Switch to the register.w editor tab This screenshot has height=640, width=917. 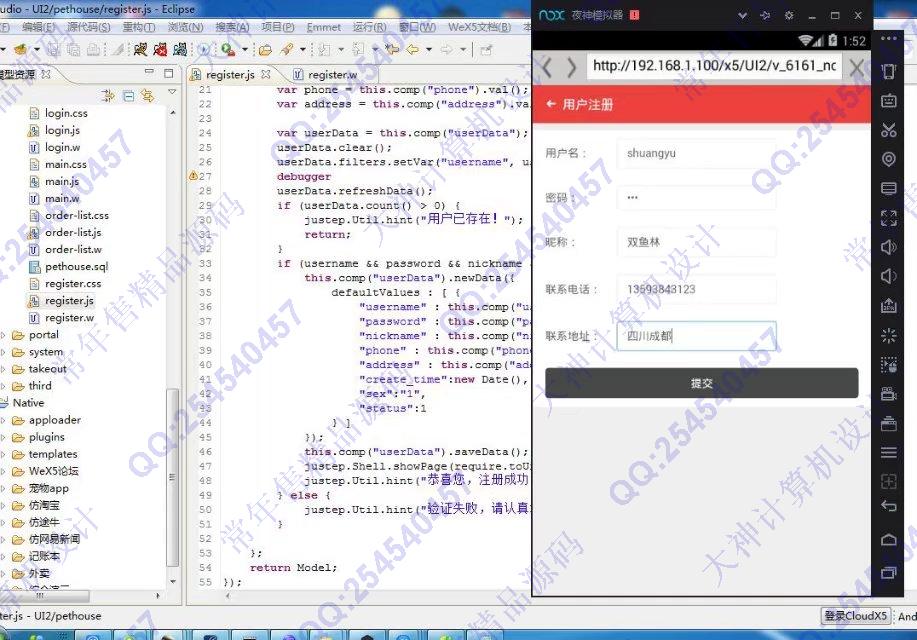[332, 75]
